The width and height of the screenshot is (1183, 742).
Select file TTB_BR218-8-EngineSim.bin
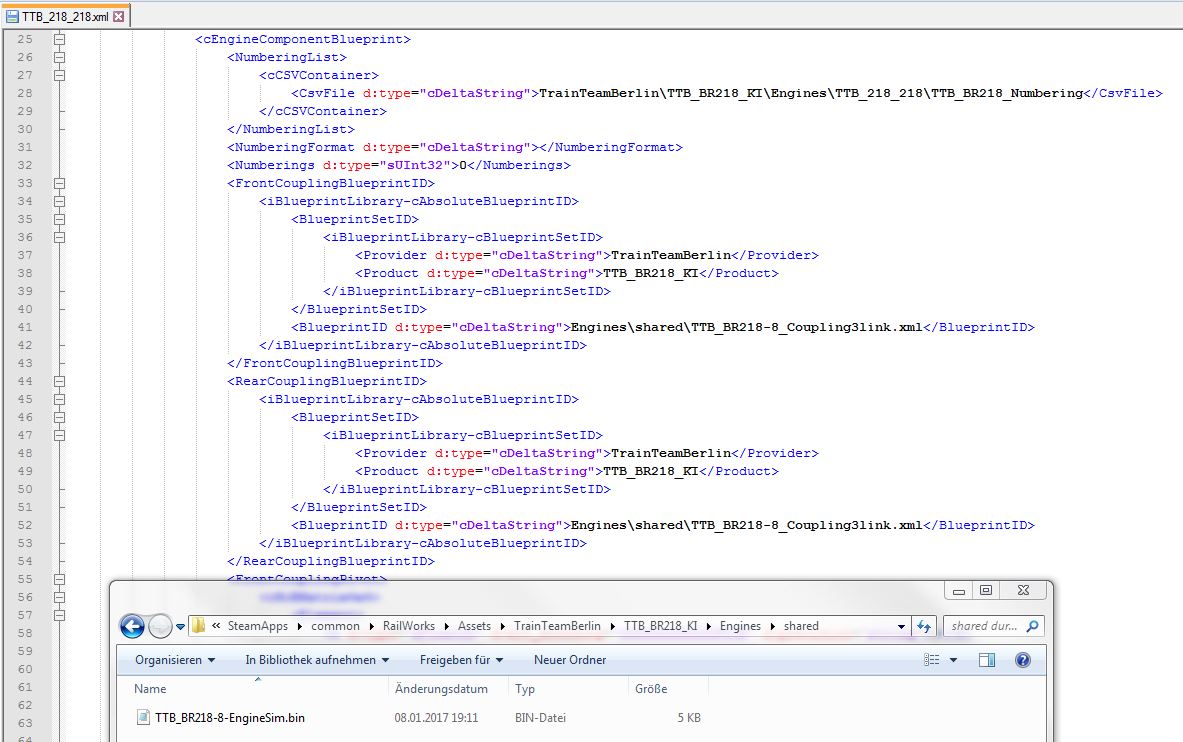(229, 718)
